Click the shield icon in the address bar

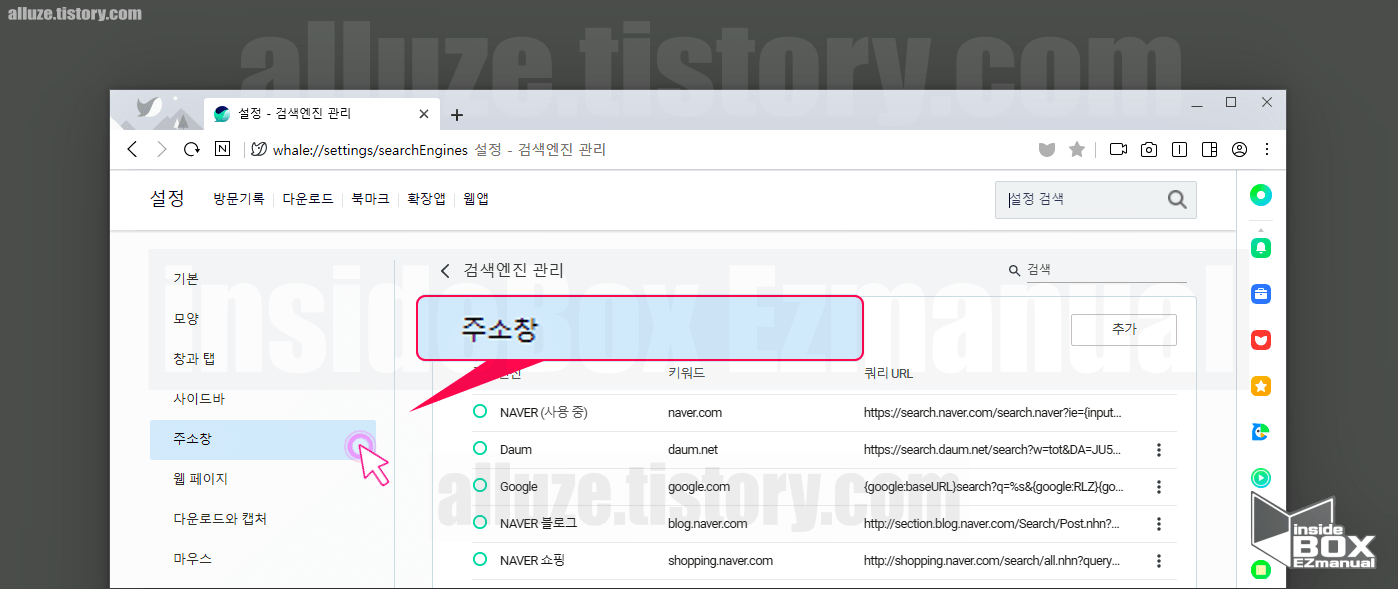[x=1046, y=150]
